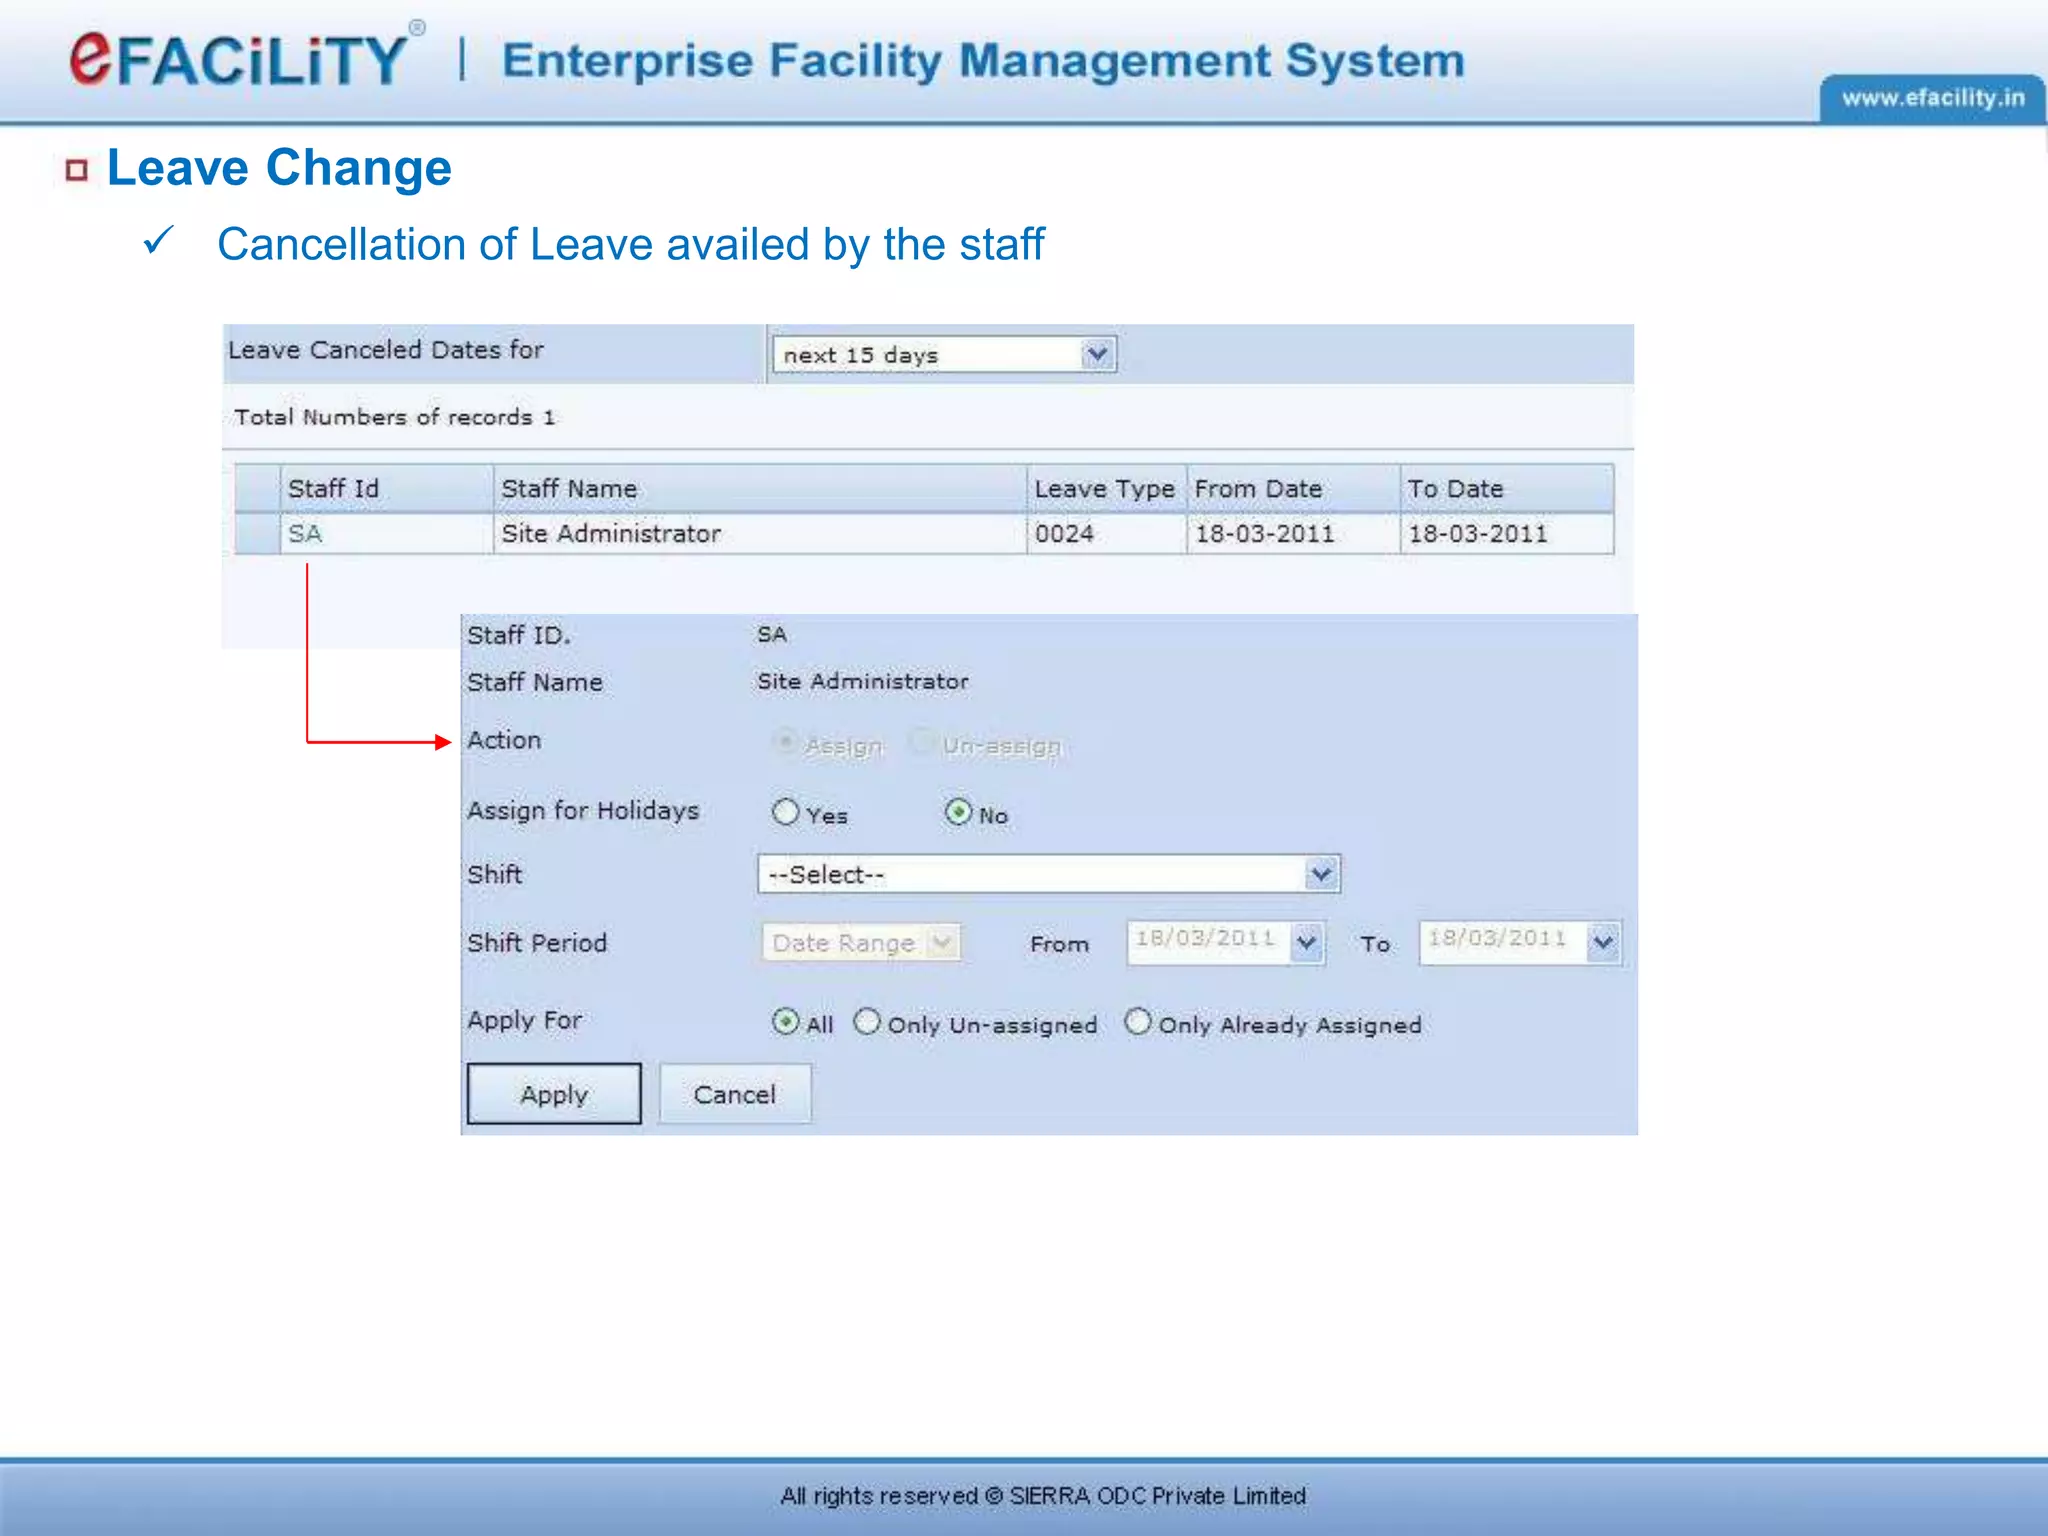Select the Assign action radio button
The image size is (2048, 1536).
point(786,742)
